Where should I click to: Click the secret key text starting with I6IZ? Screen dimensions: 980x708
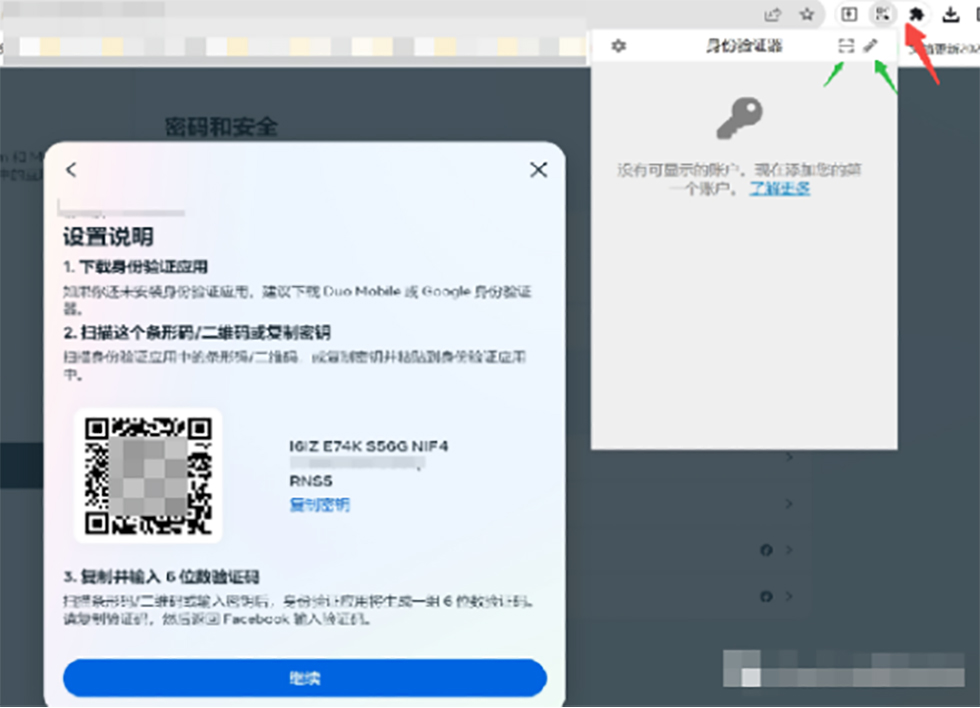[x=368, y=446]
